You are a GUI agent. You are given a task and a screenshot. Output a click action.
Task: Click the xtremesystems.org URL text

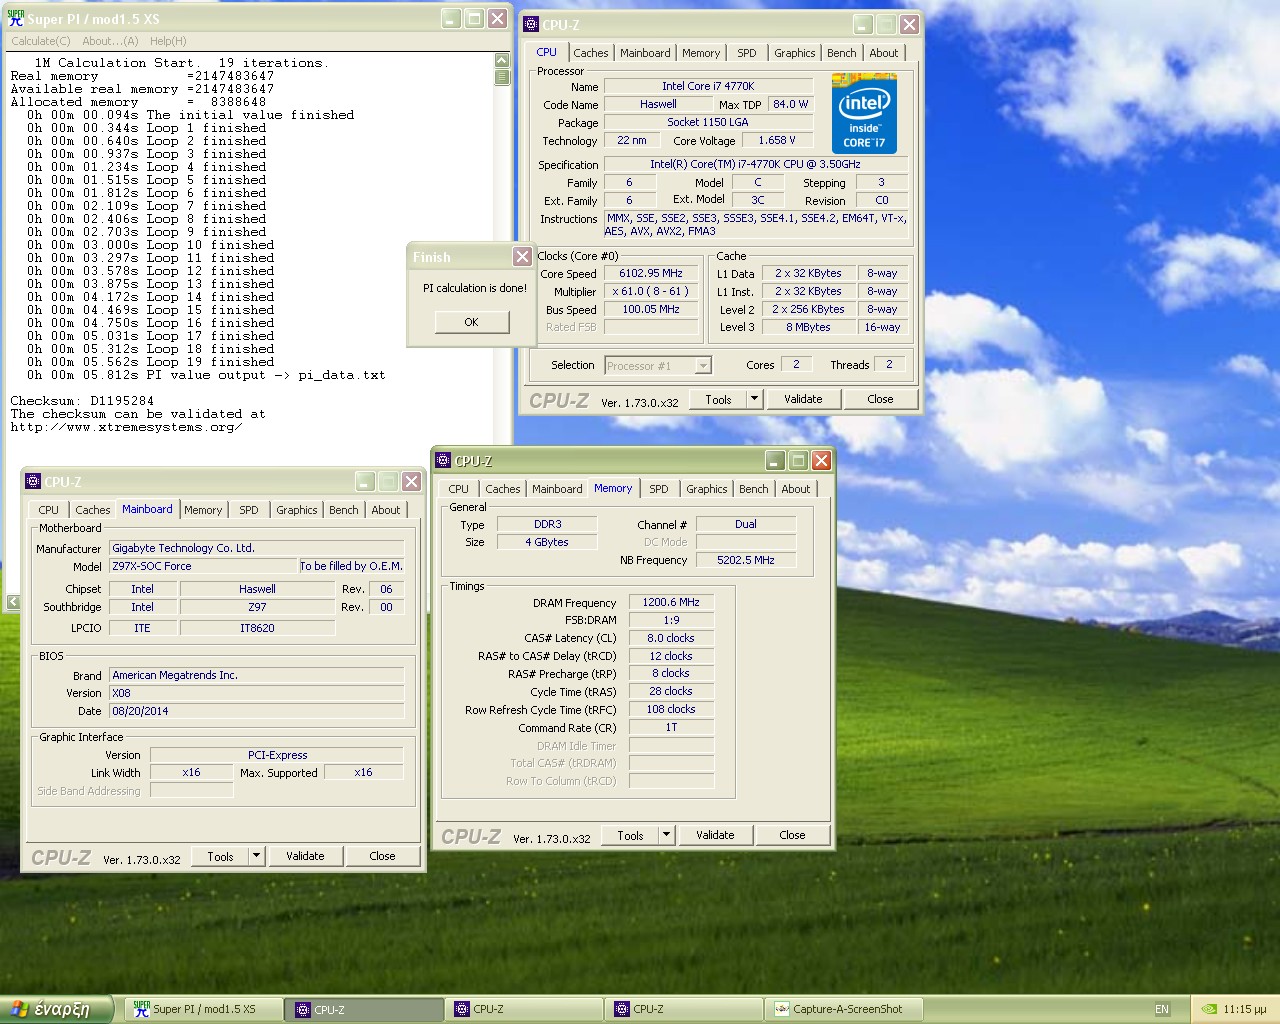coord(126,427)
